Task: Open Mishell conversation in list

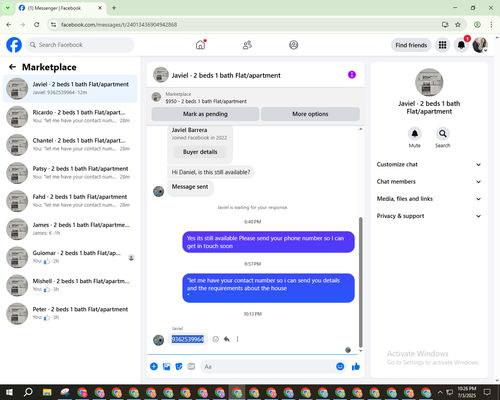Action: coord(70,285)
